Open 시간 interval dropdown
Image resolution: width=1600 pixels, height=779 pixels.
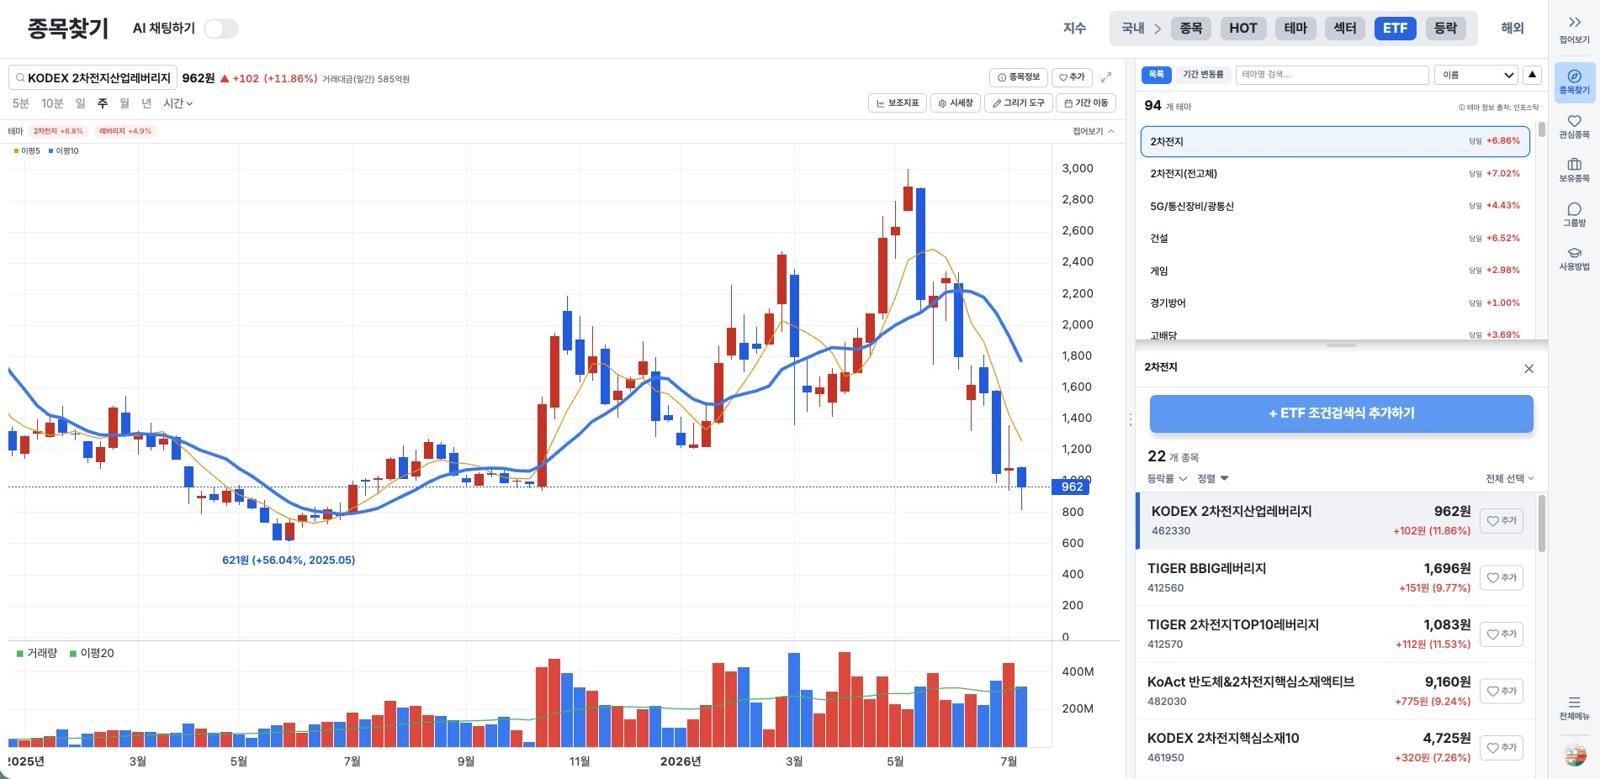pos(178,103)
